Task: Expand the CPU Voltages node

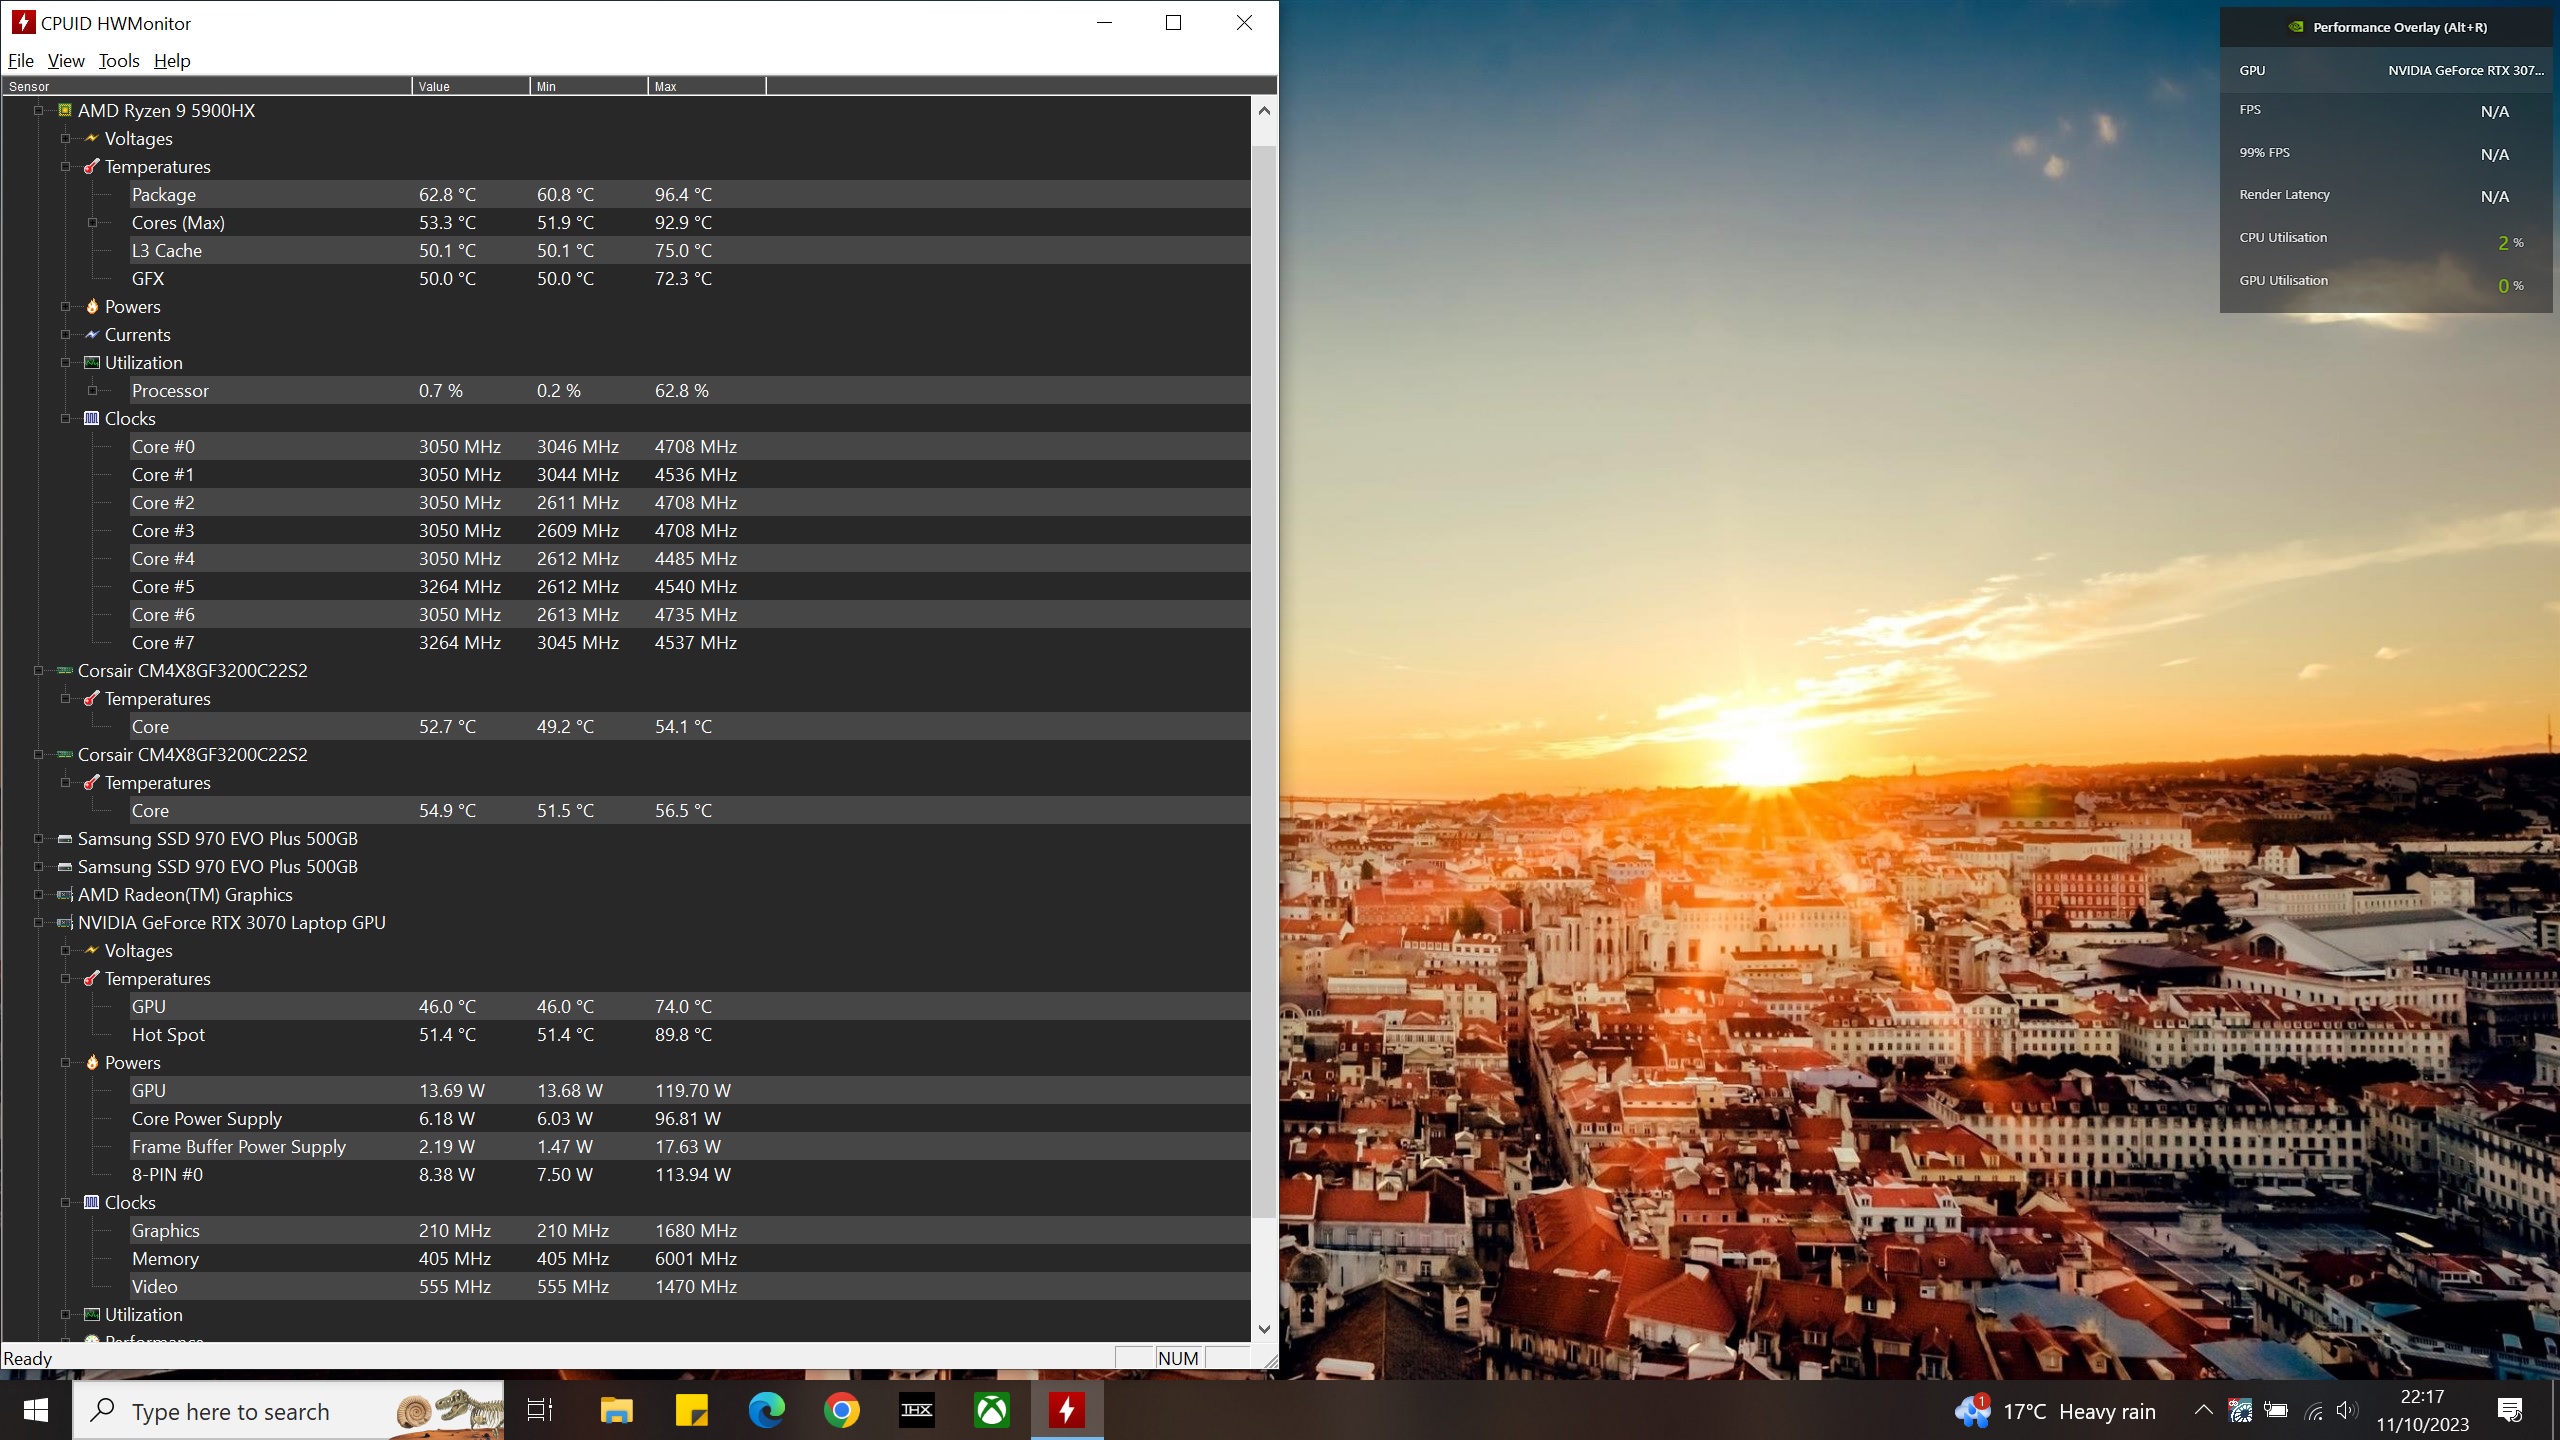Action: pos(65,139)
